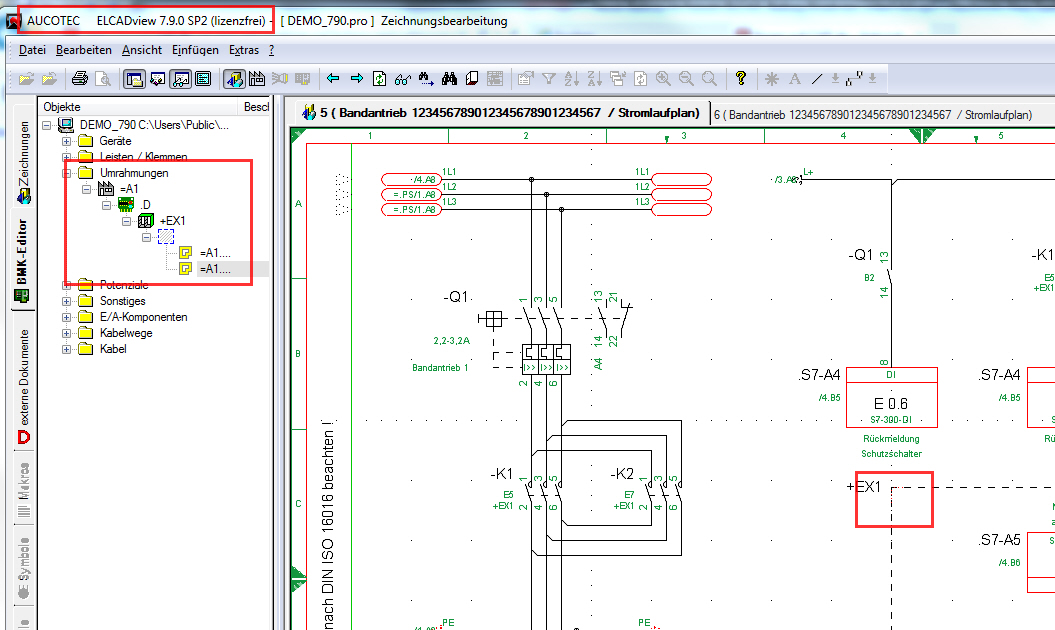Click the -K1 contactor label above E5
1055x630 pixels.
(502, 474)
